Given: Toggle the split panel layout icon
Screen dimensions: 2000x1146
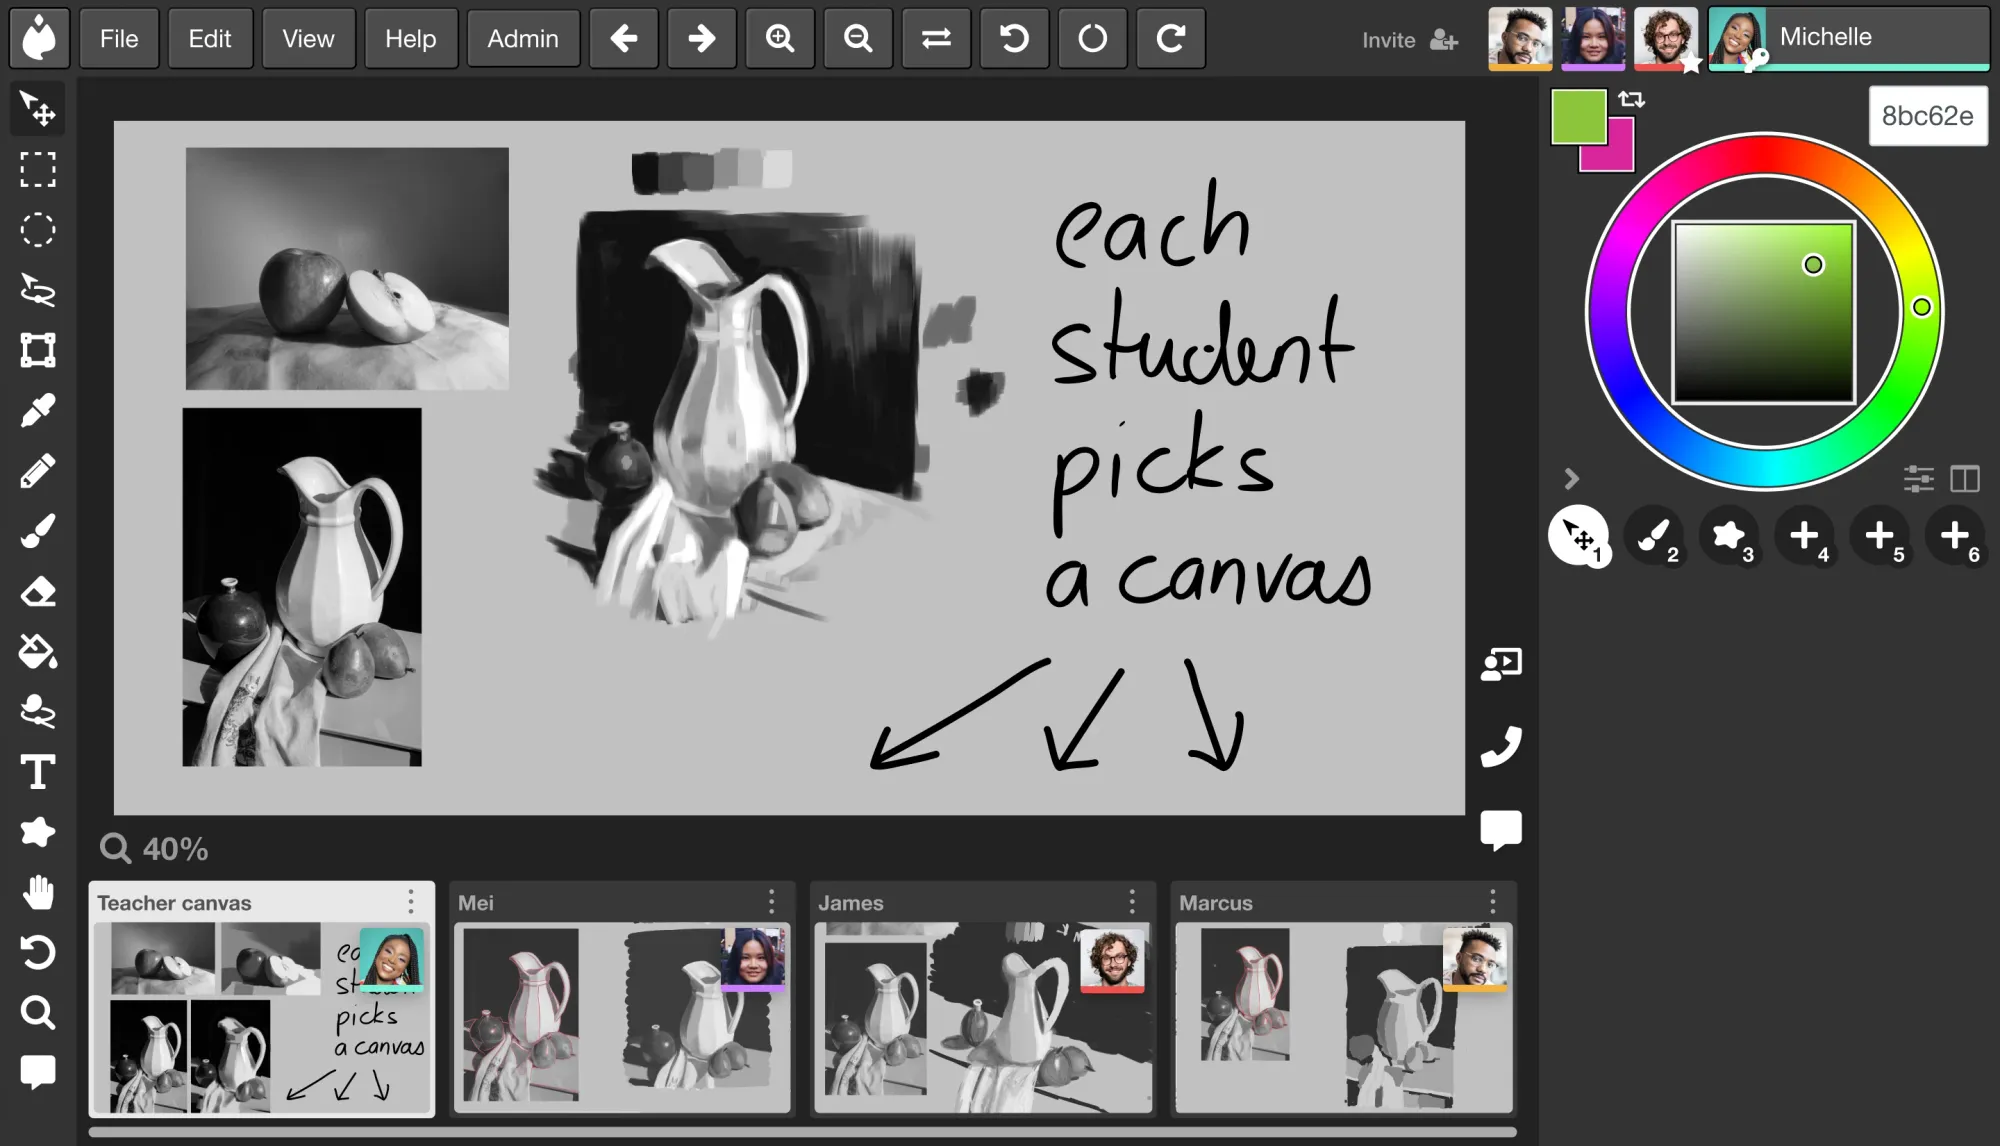Looking at the screenshot, I should tap(1964, 479).
